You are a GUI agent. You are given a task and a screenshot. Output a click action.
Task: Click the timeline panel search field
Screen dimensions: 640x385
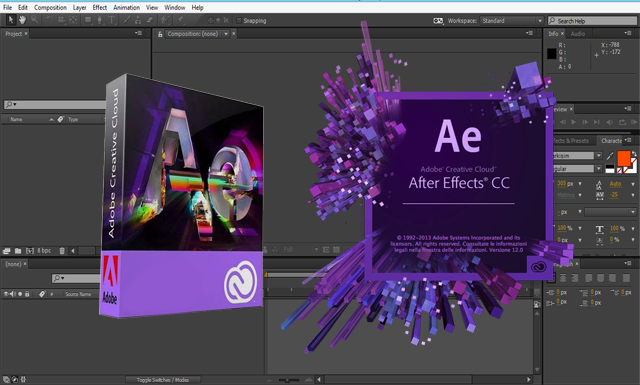click(x=76, y=278)
